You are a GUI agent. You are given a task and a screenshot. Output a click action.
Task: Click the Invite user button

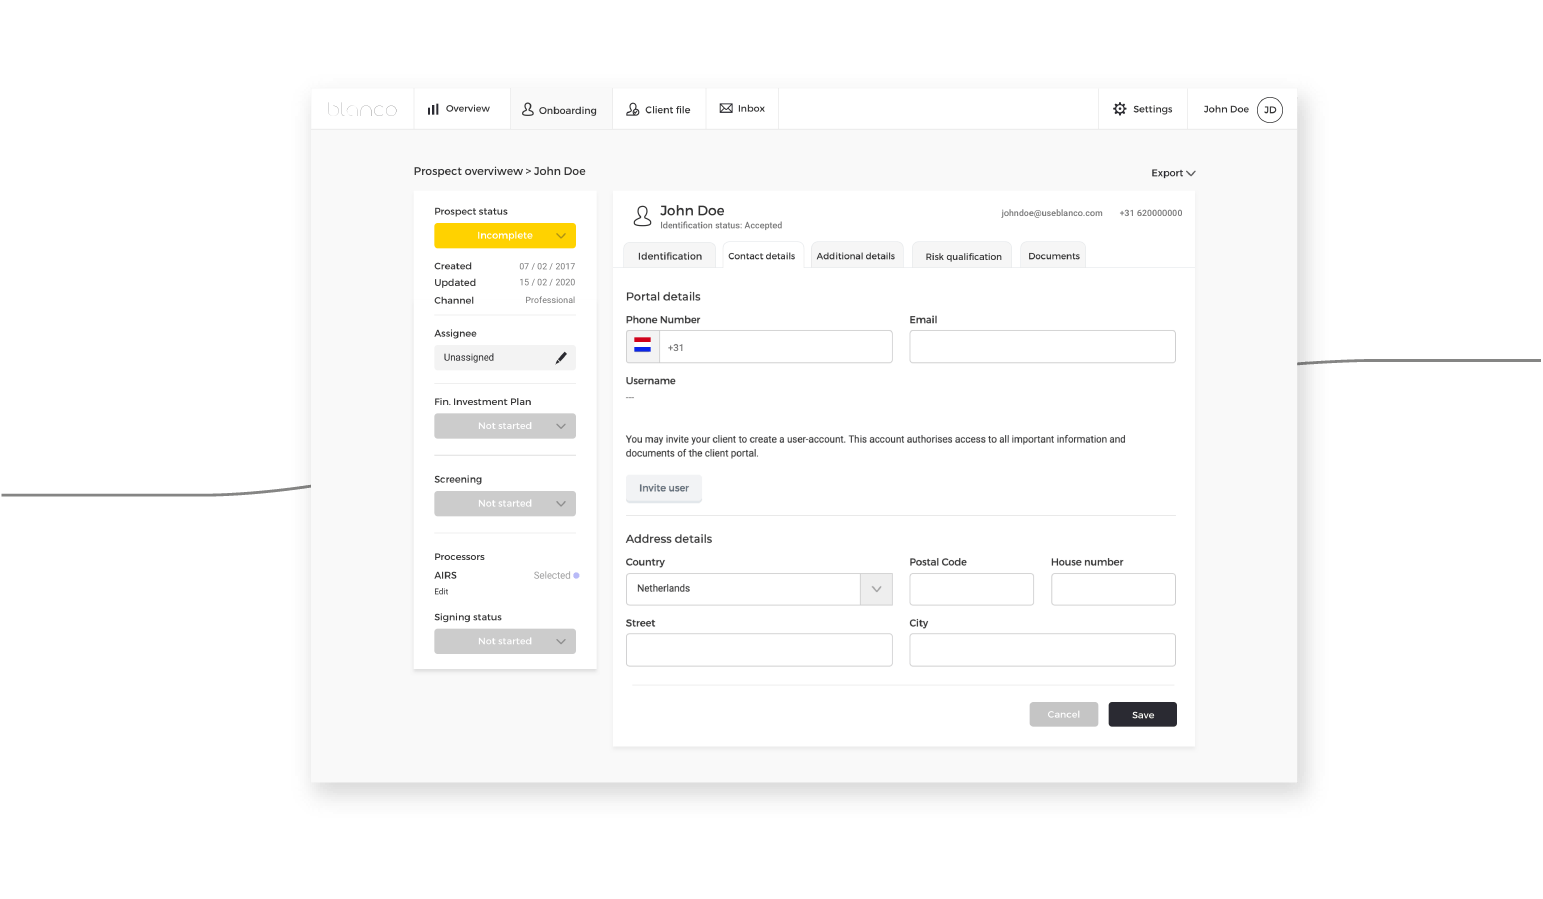click(x=664, y=488)
